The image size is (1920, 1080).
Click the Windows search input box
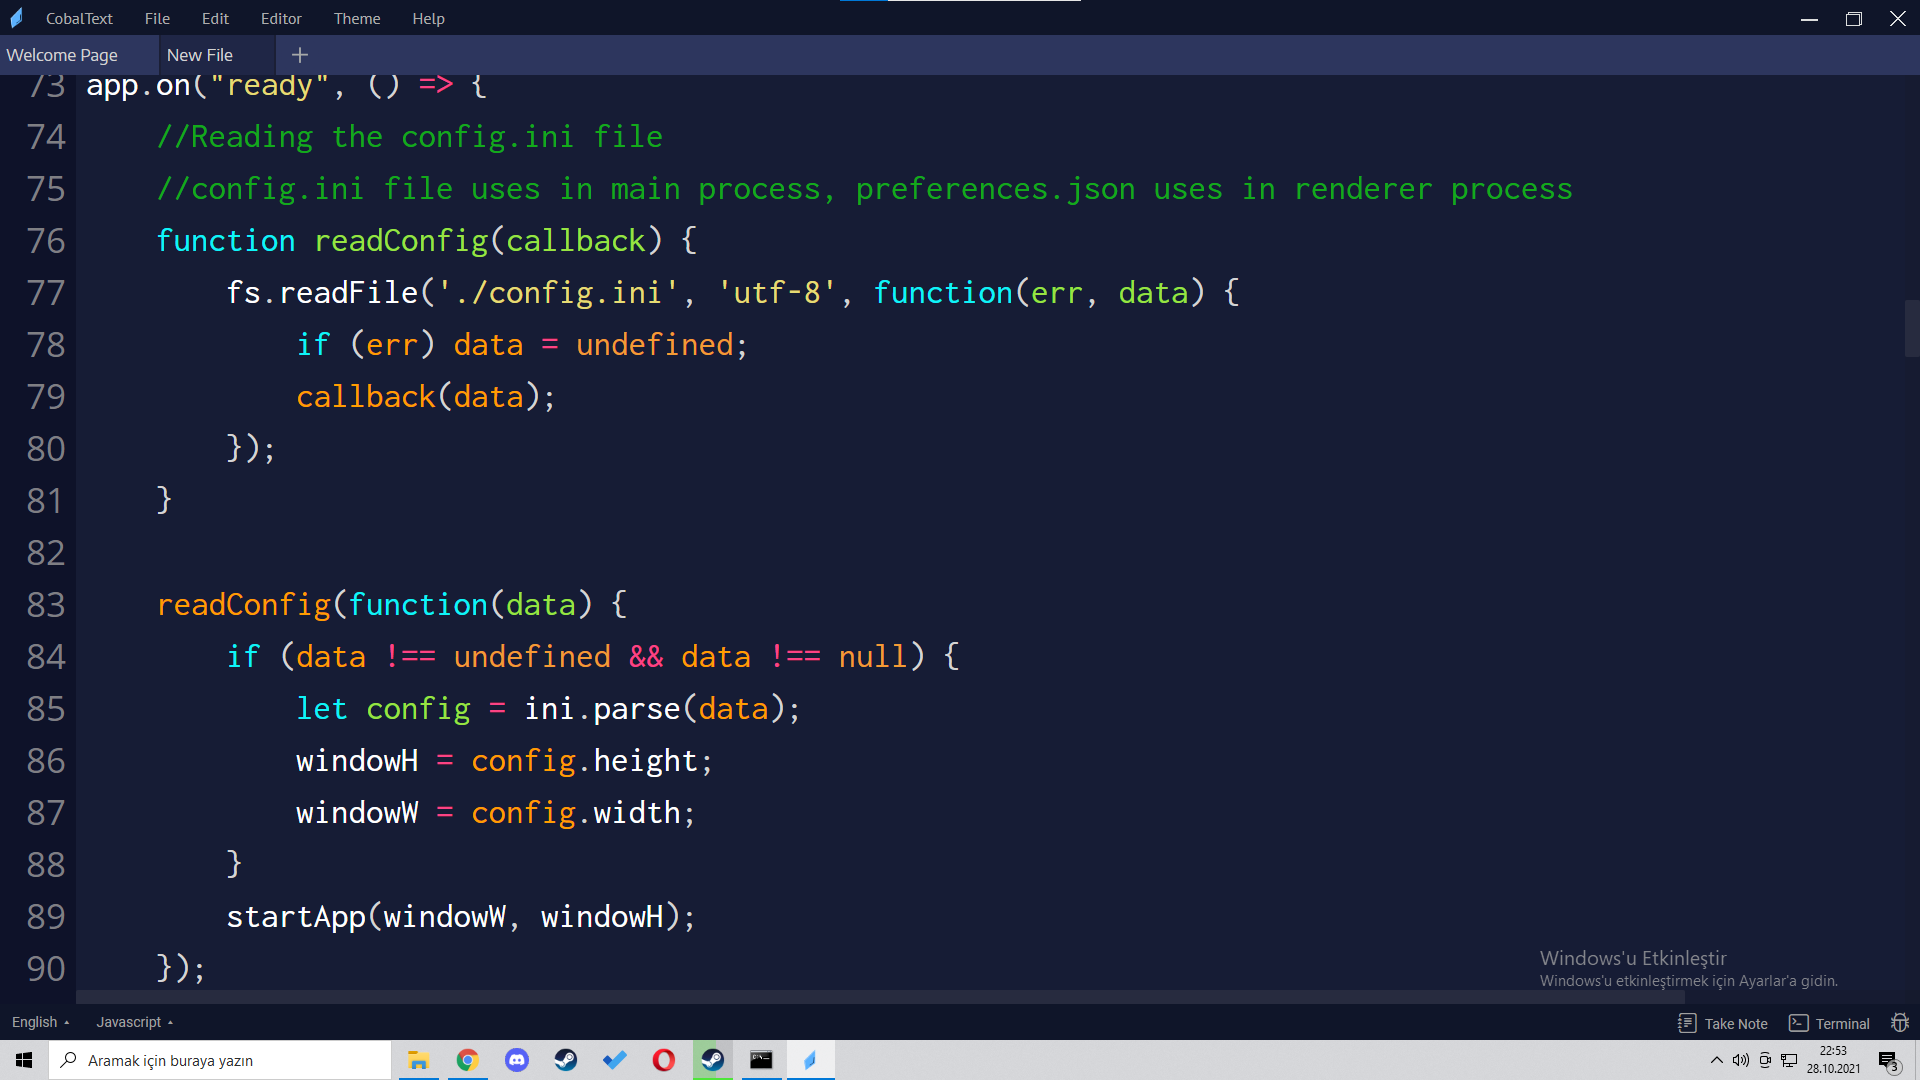click(220, 1060)
